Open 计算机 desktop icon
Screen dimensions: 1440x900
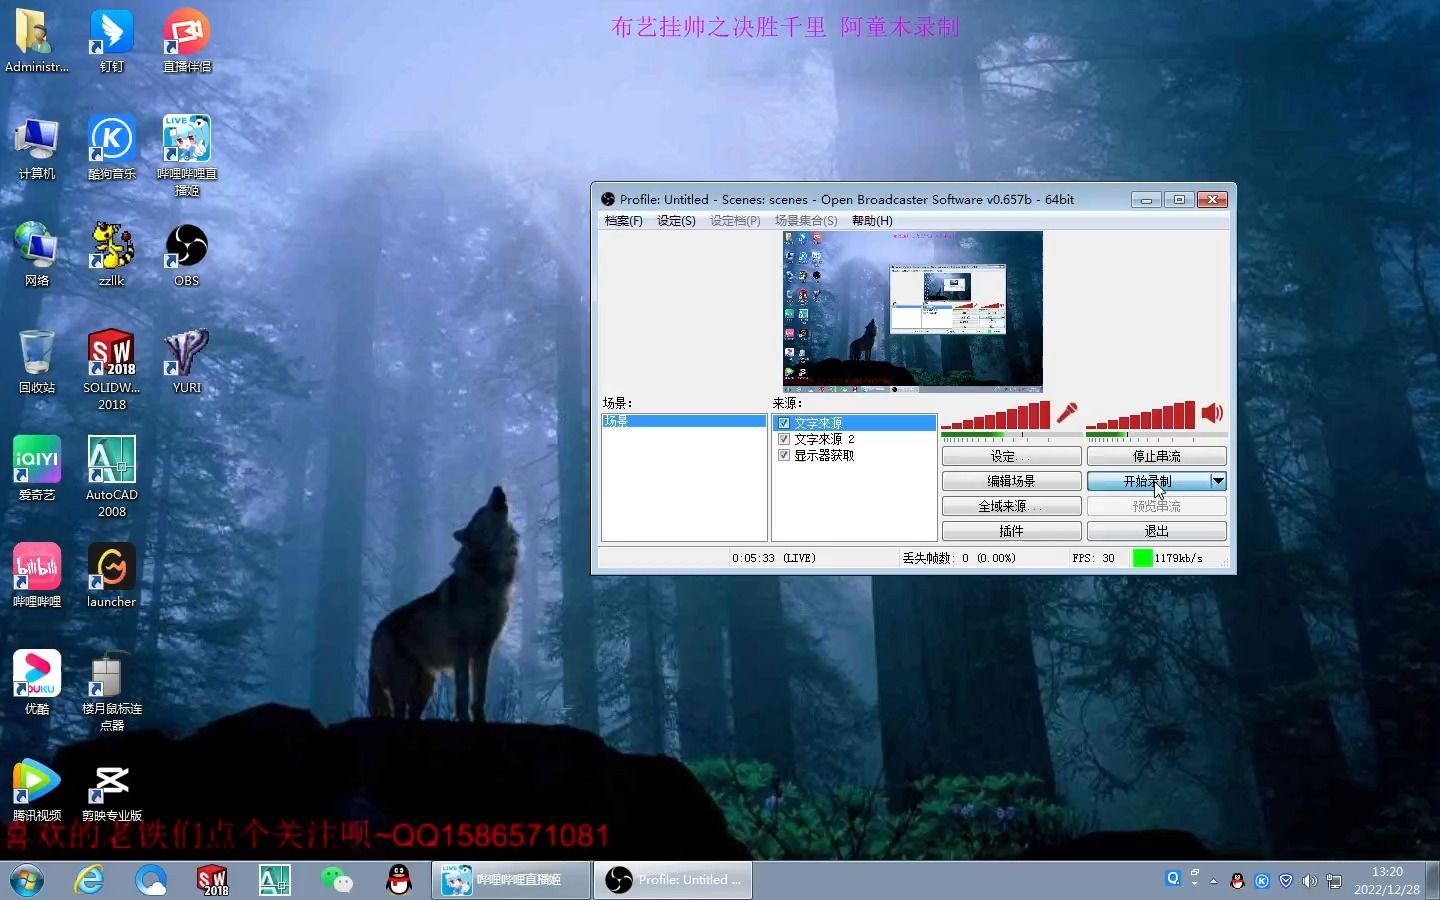click(x=37, y=149)
